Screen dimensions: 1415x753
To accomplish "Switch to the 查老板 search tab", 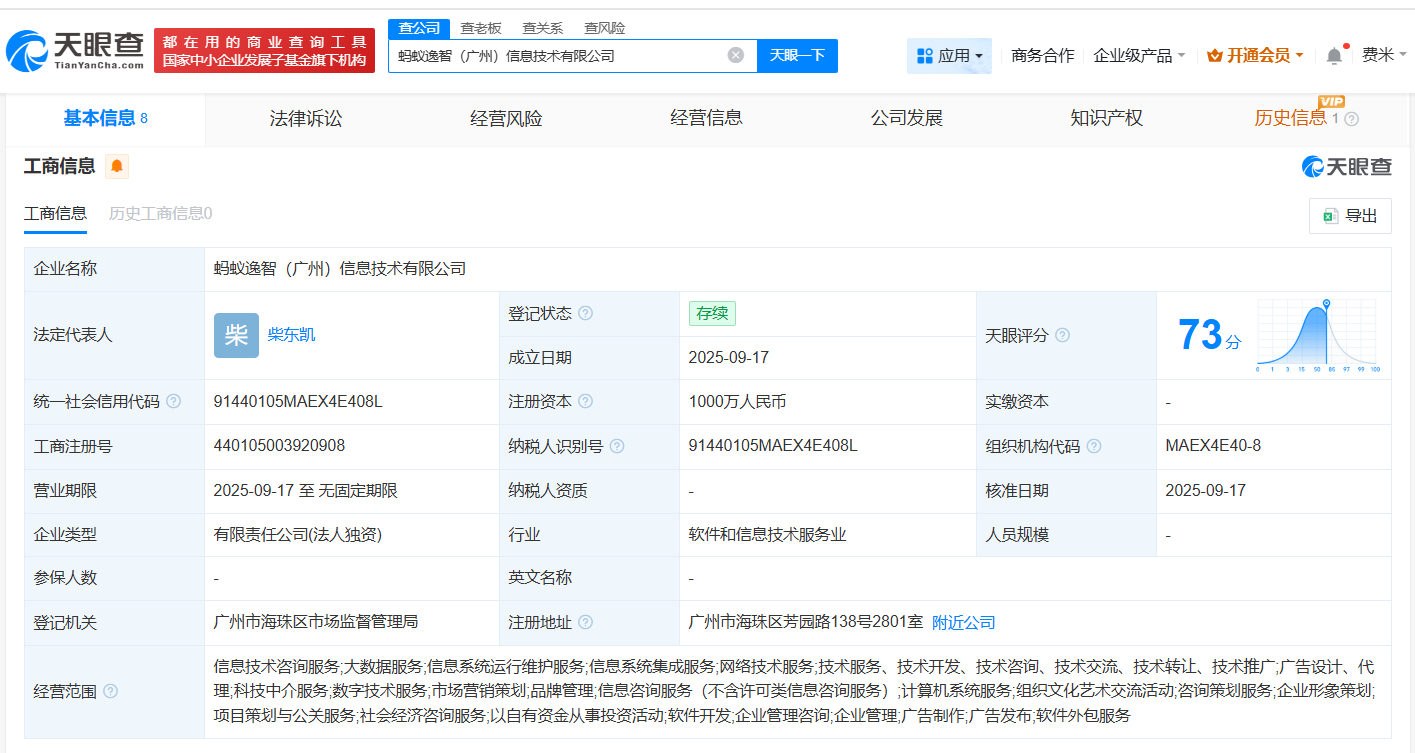I will [482, 27].
